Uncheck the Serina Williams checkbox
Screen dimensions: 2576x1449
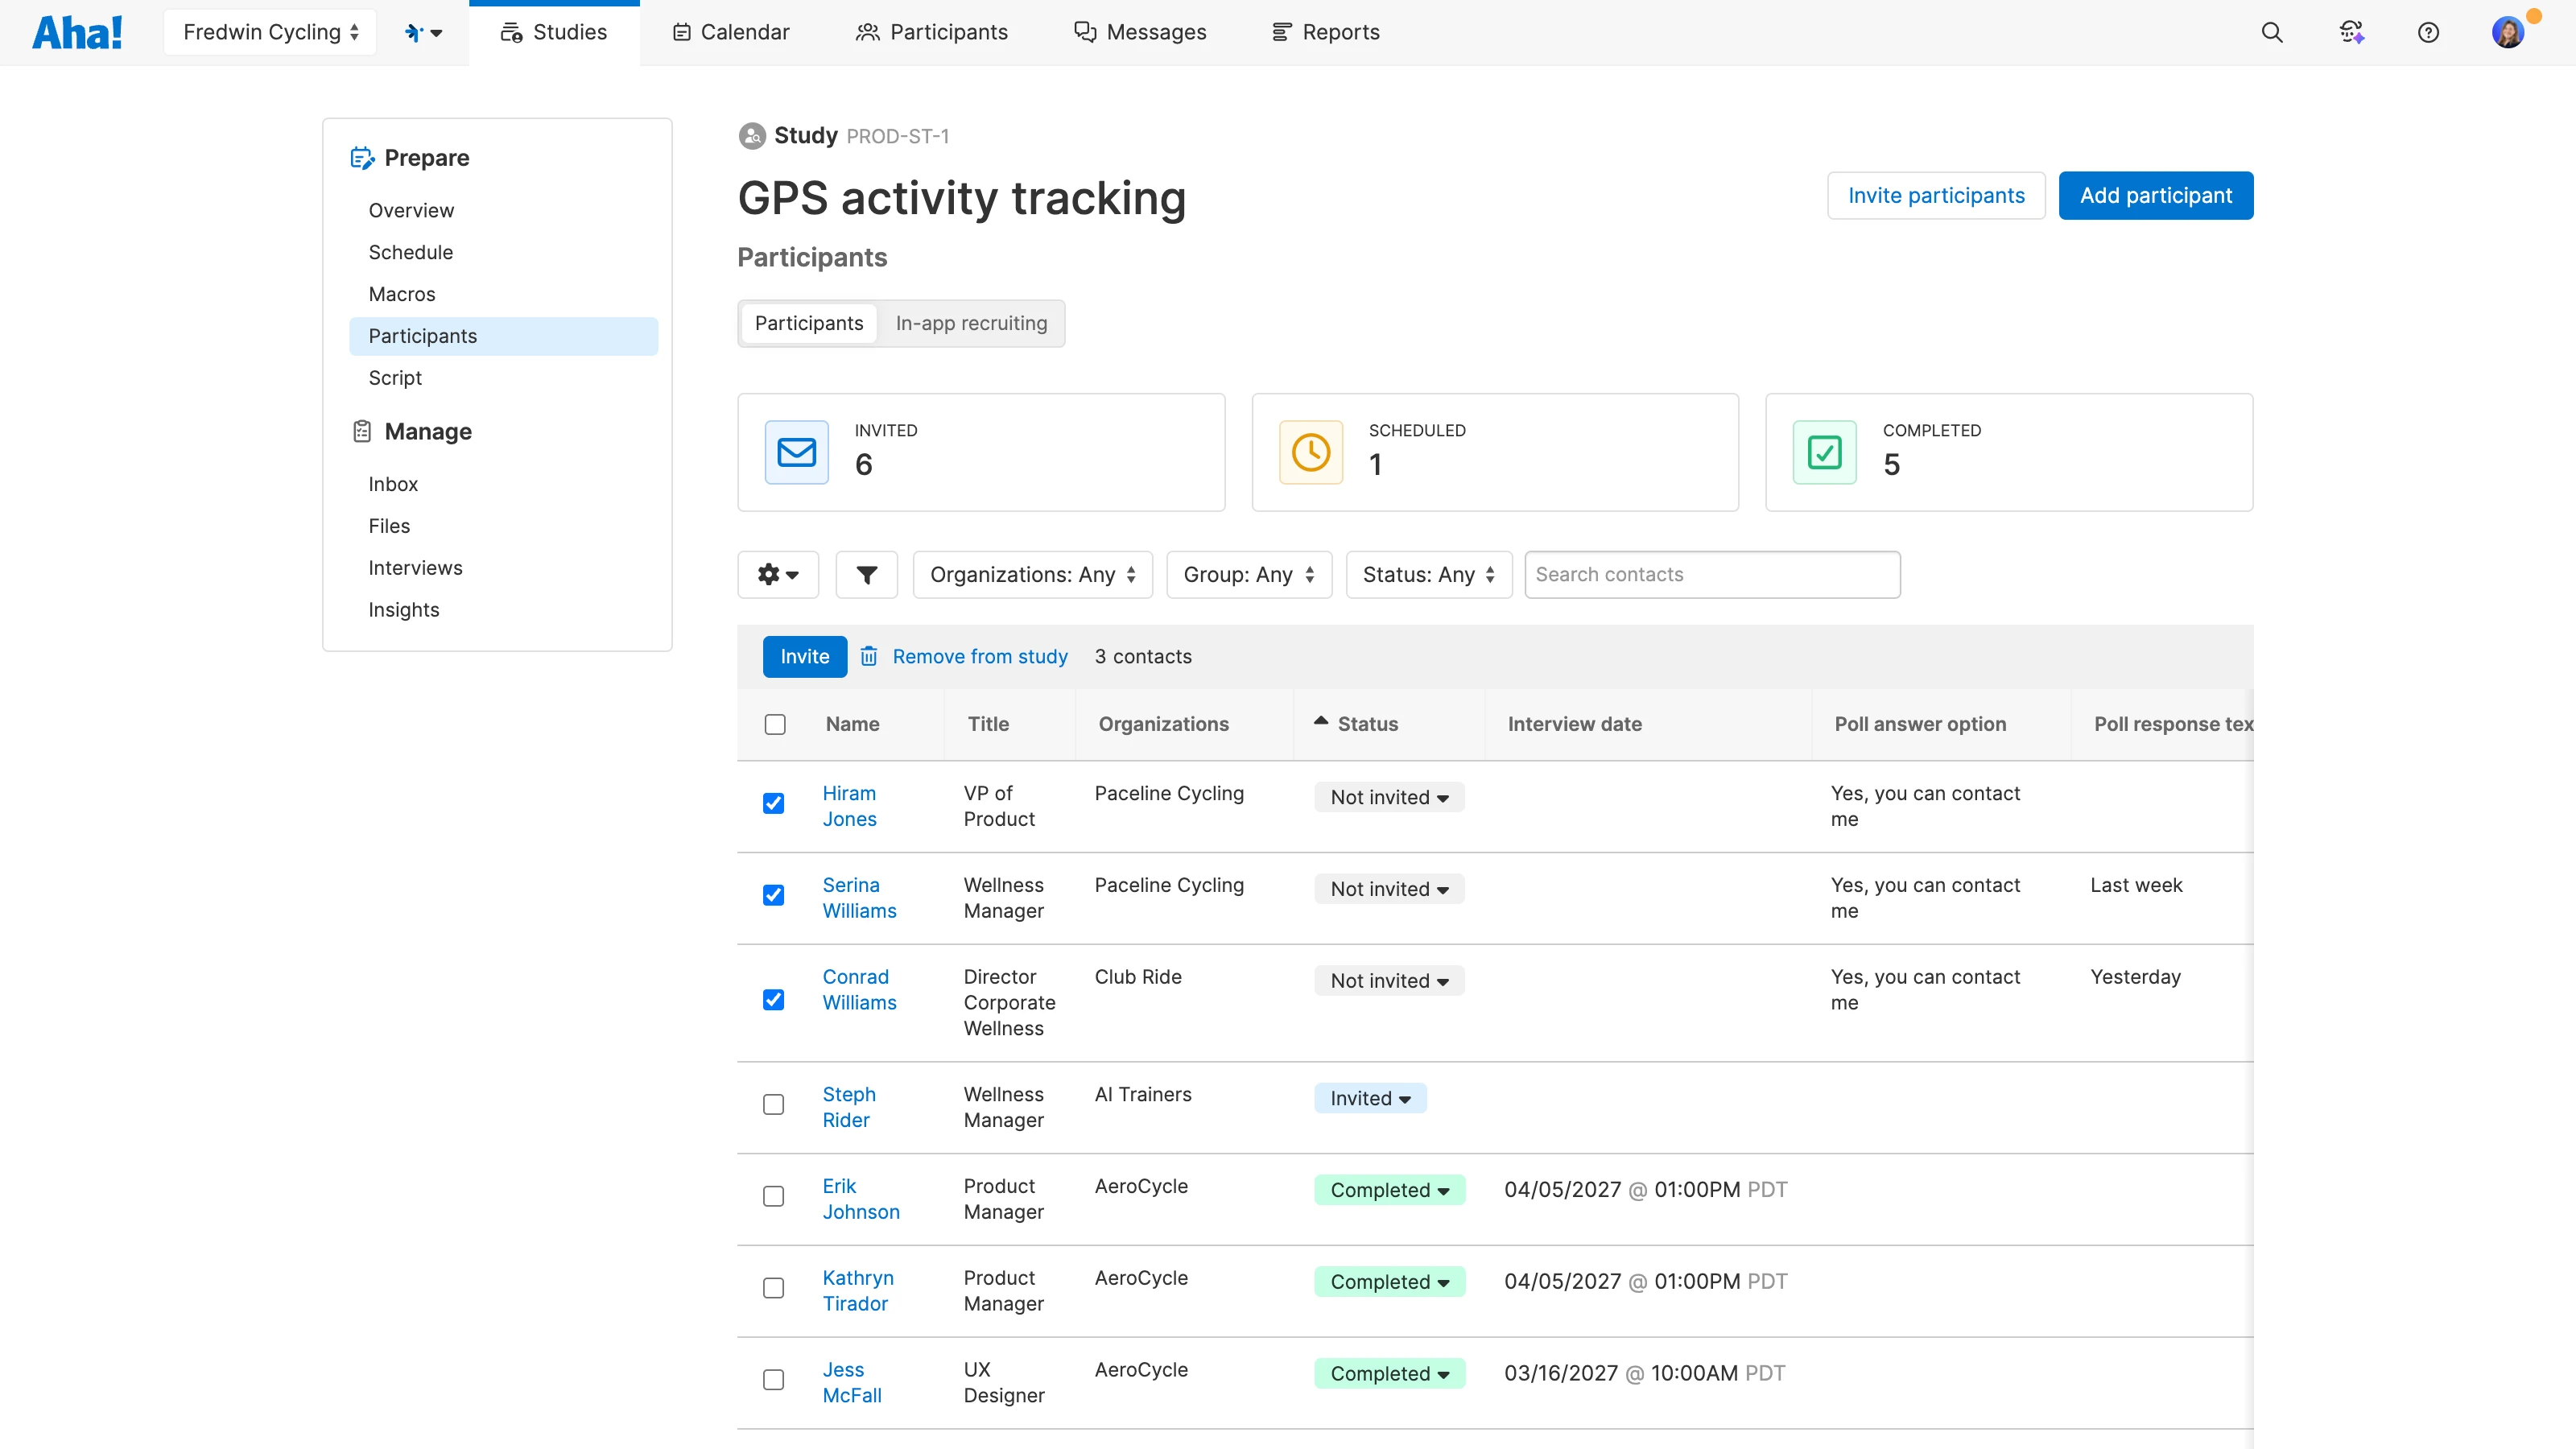[x=773, y=895]
